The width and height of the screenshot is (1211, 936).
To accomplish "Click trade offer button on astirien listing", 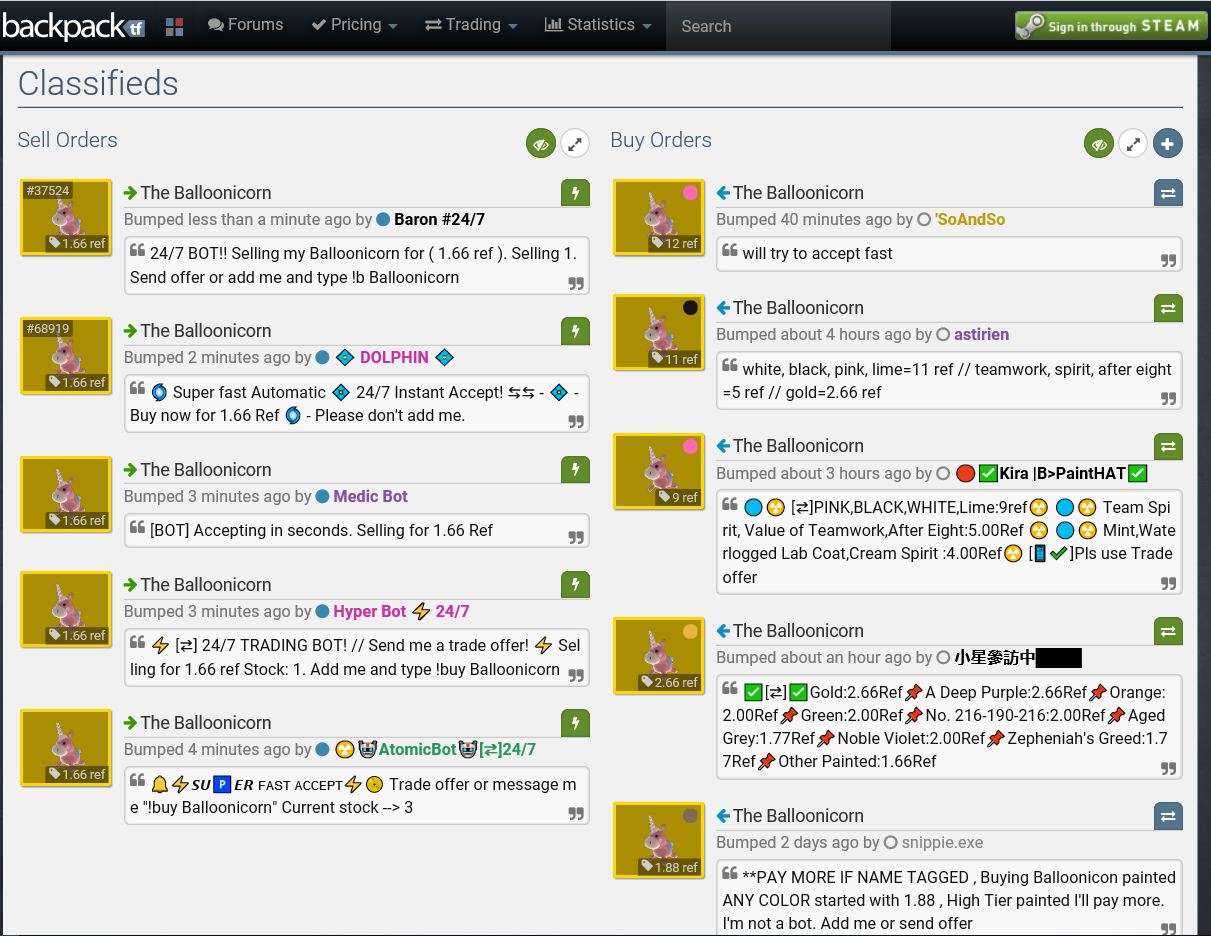I will (x=1168, y=308).
